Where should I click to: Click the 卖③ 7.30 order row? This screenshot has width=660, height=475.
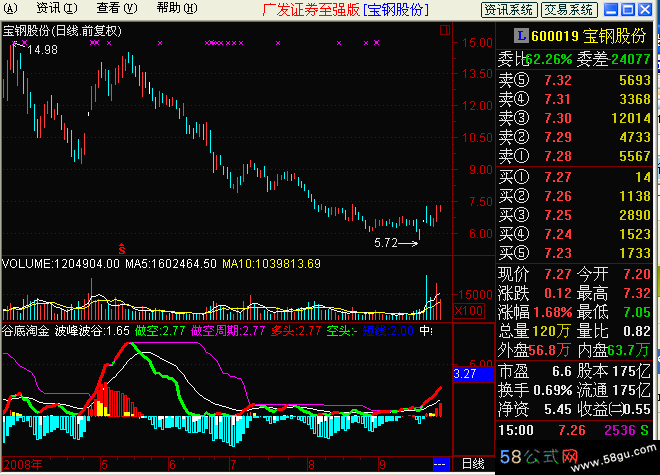575,118
